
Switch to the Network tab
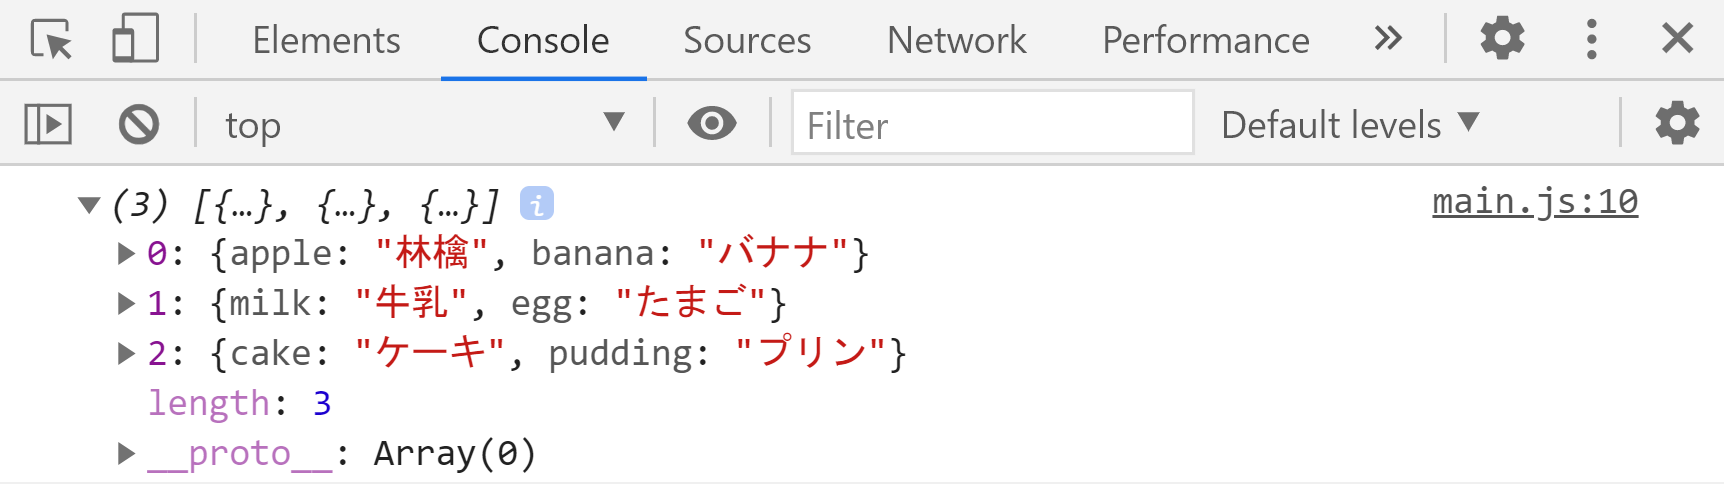click(956, 40)
